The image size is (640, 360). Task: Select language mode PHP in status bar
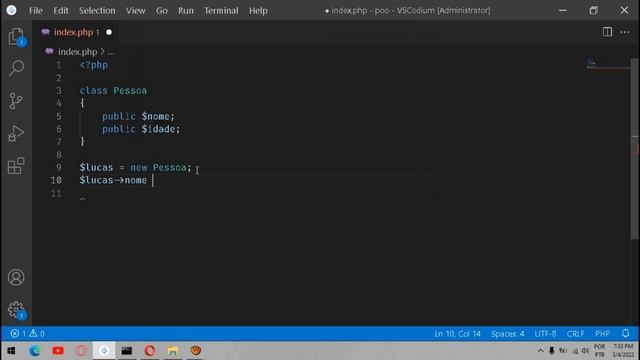(602, 333)
